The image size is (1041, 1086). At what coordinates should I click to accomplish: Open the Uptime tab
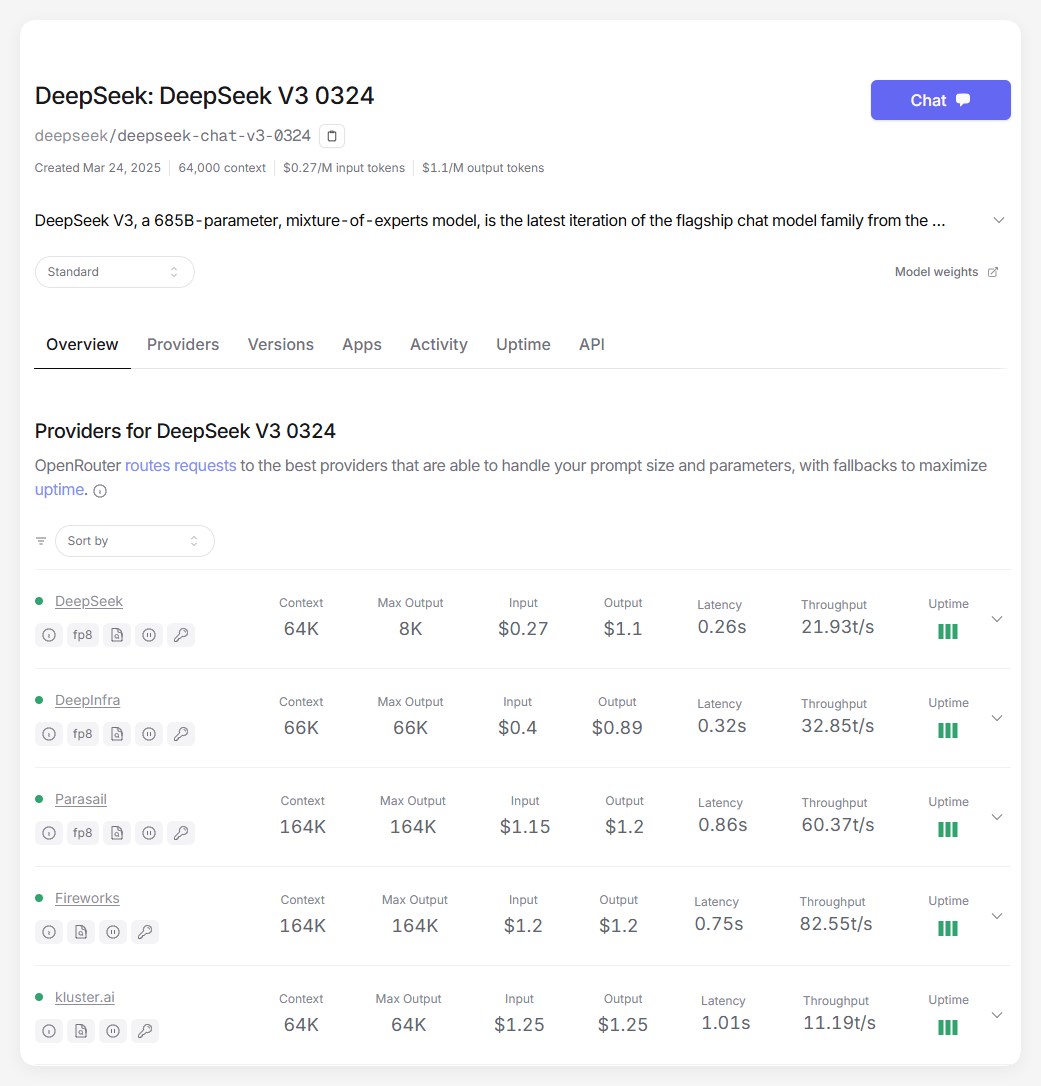[x=523, y=344]
